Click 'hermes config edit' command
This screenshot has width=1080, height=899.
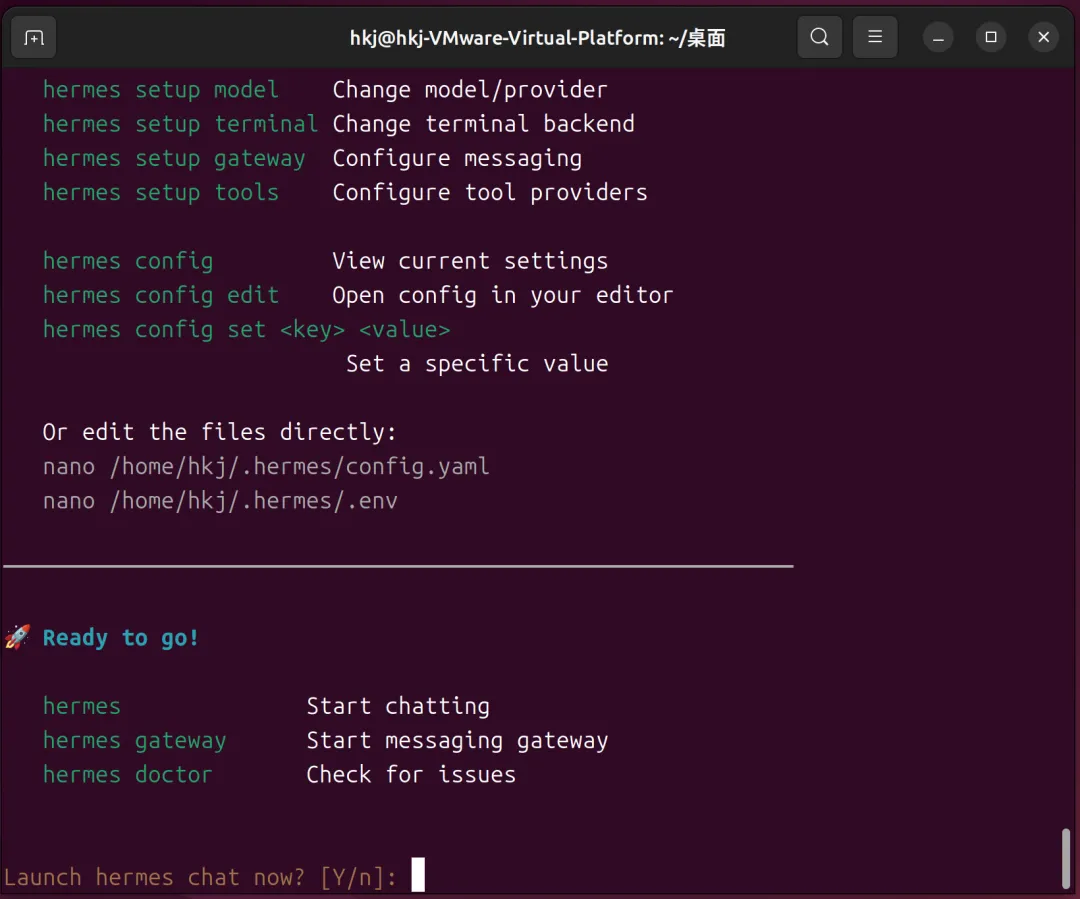pos(160,296)
